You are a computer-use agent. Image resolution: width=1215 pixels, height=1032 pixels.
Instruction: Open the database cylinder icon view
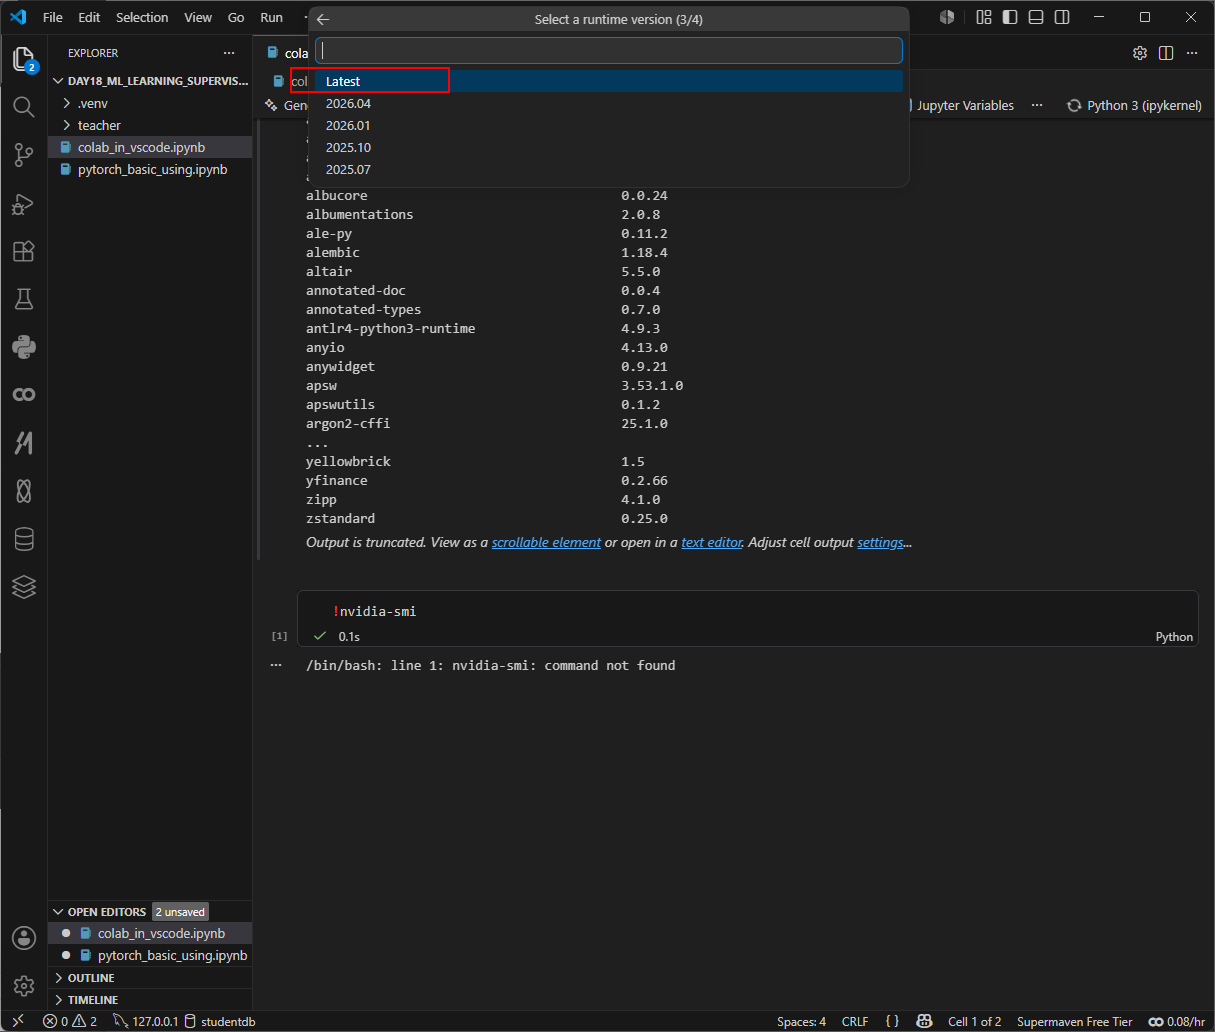24,539
